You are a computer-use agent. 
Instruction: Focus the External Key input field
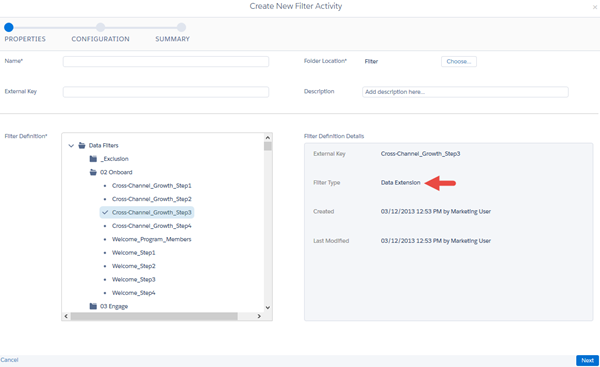click(166, 92)
